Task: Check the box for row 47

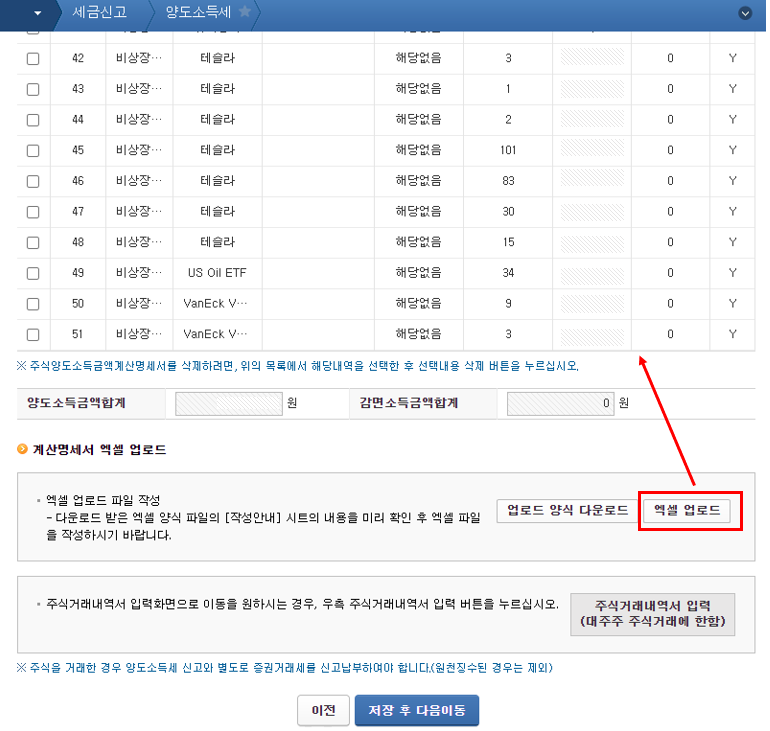Action: (33, 212)
